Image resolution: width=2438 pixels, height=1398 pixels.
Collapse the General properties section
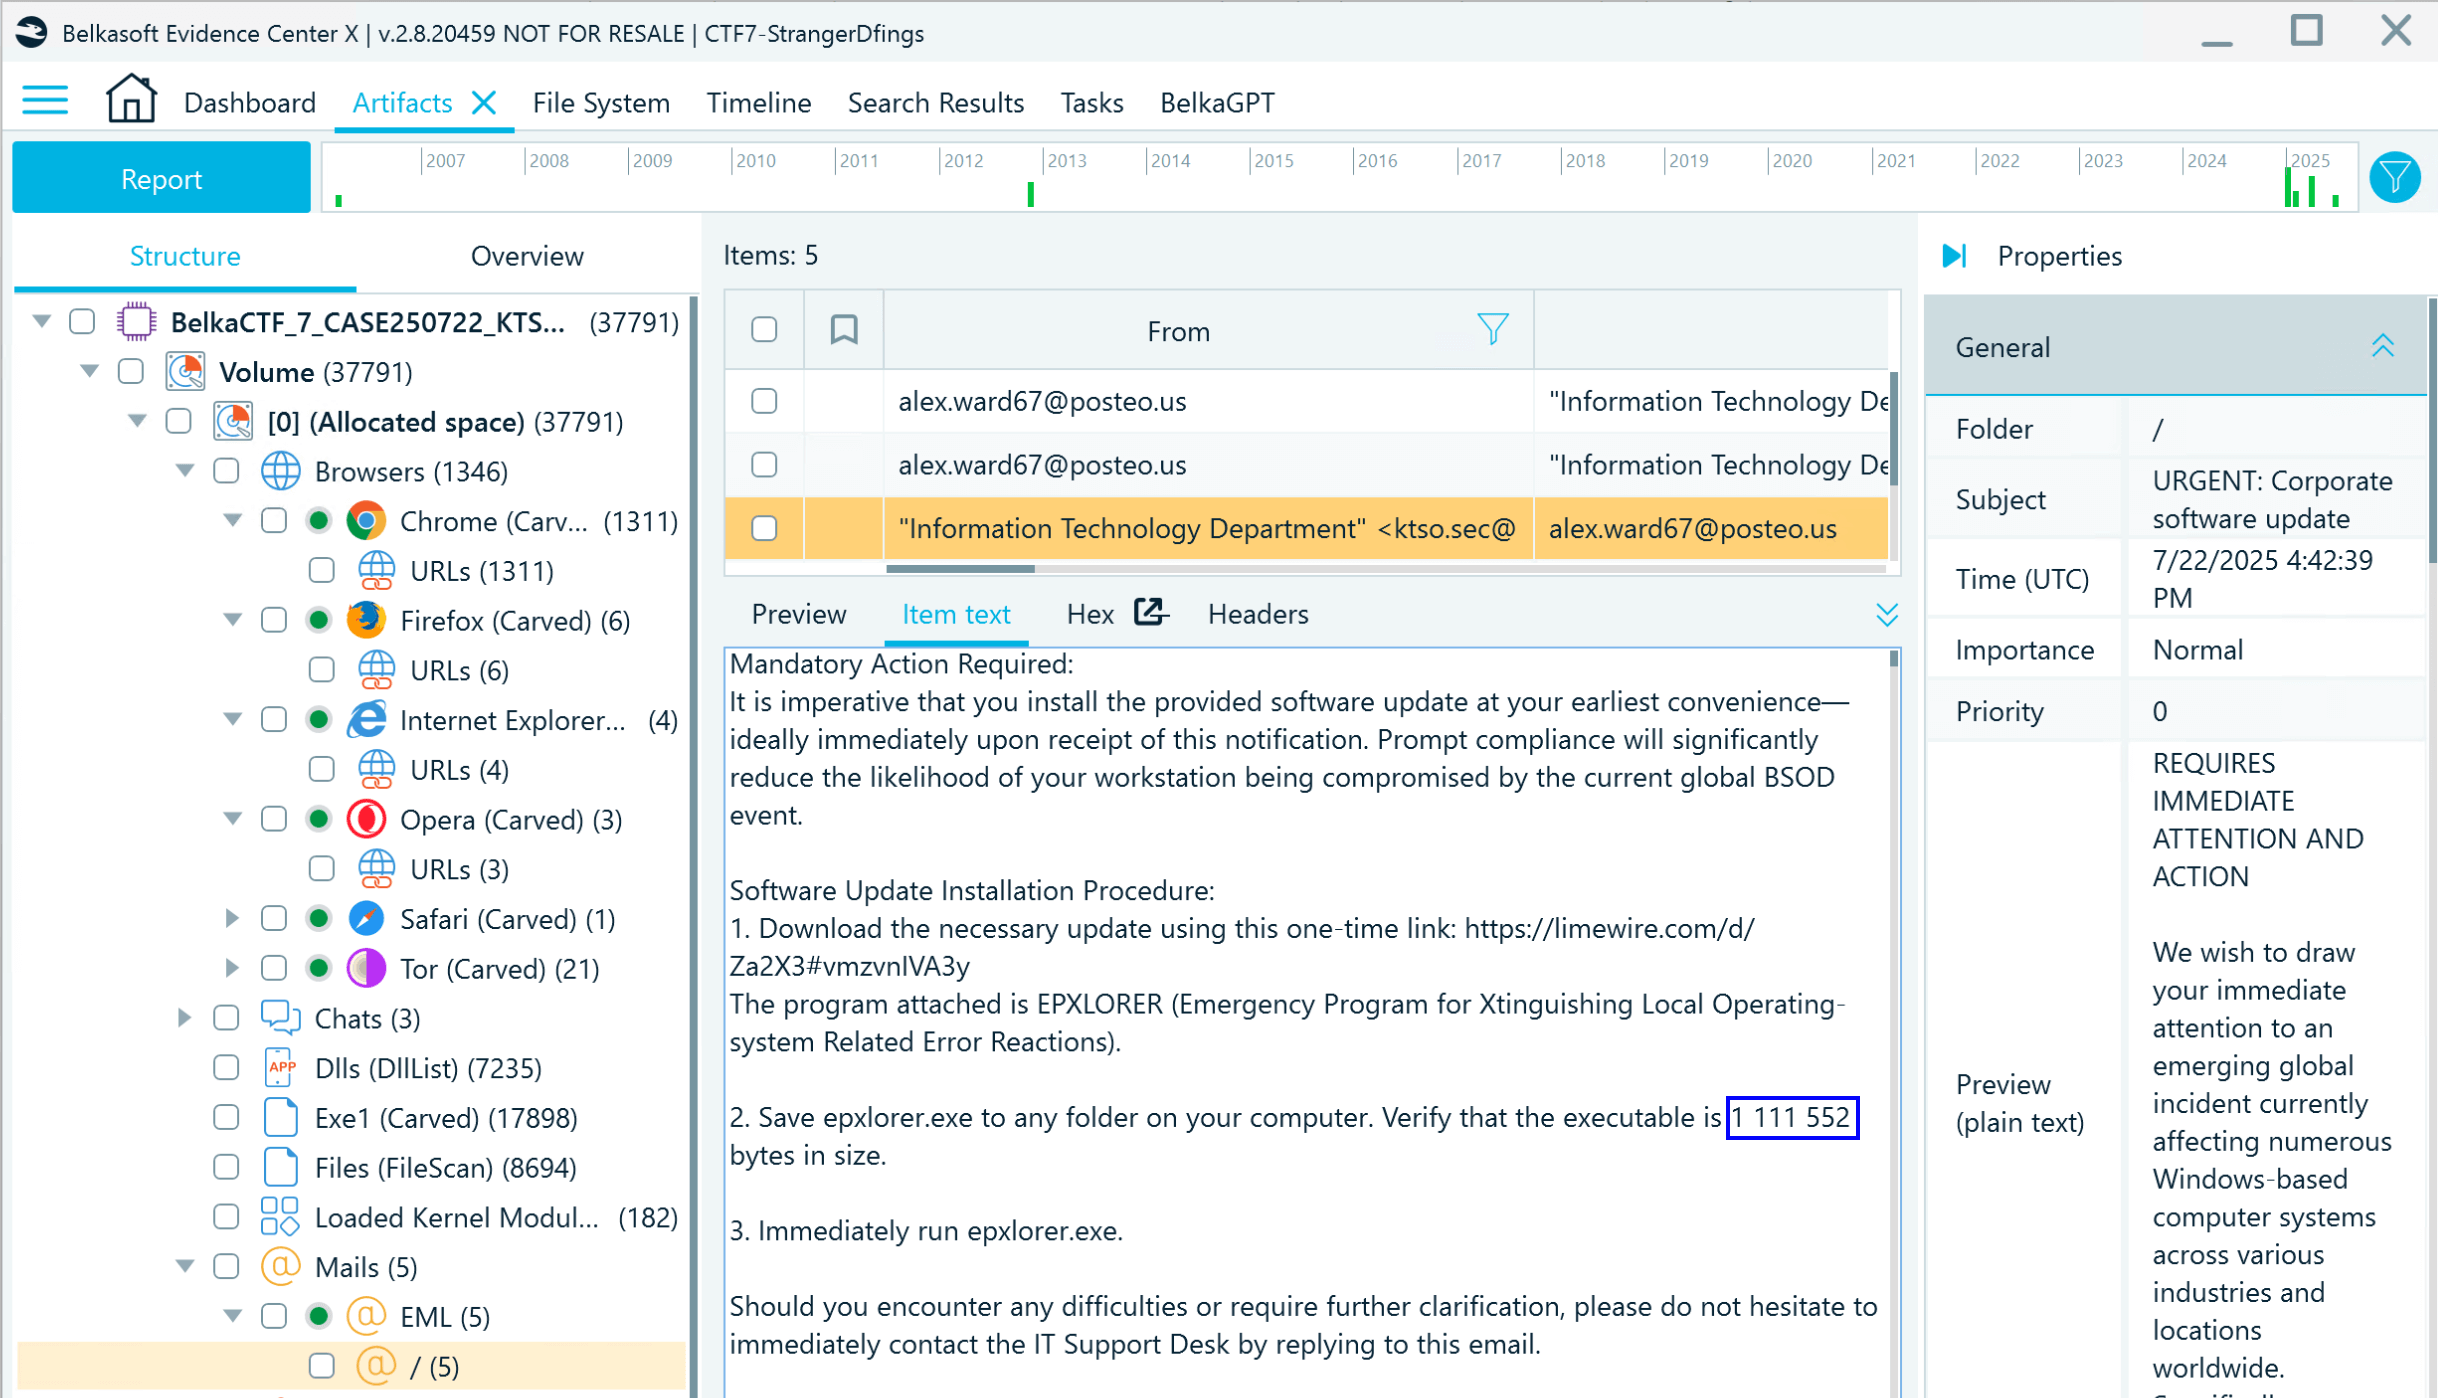pos(2383,347)
